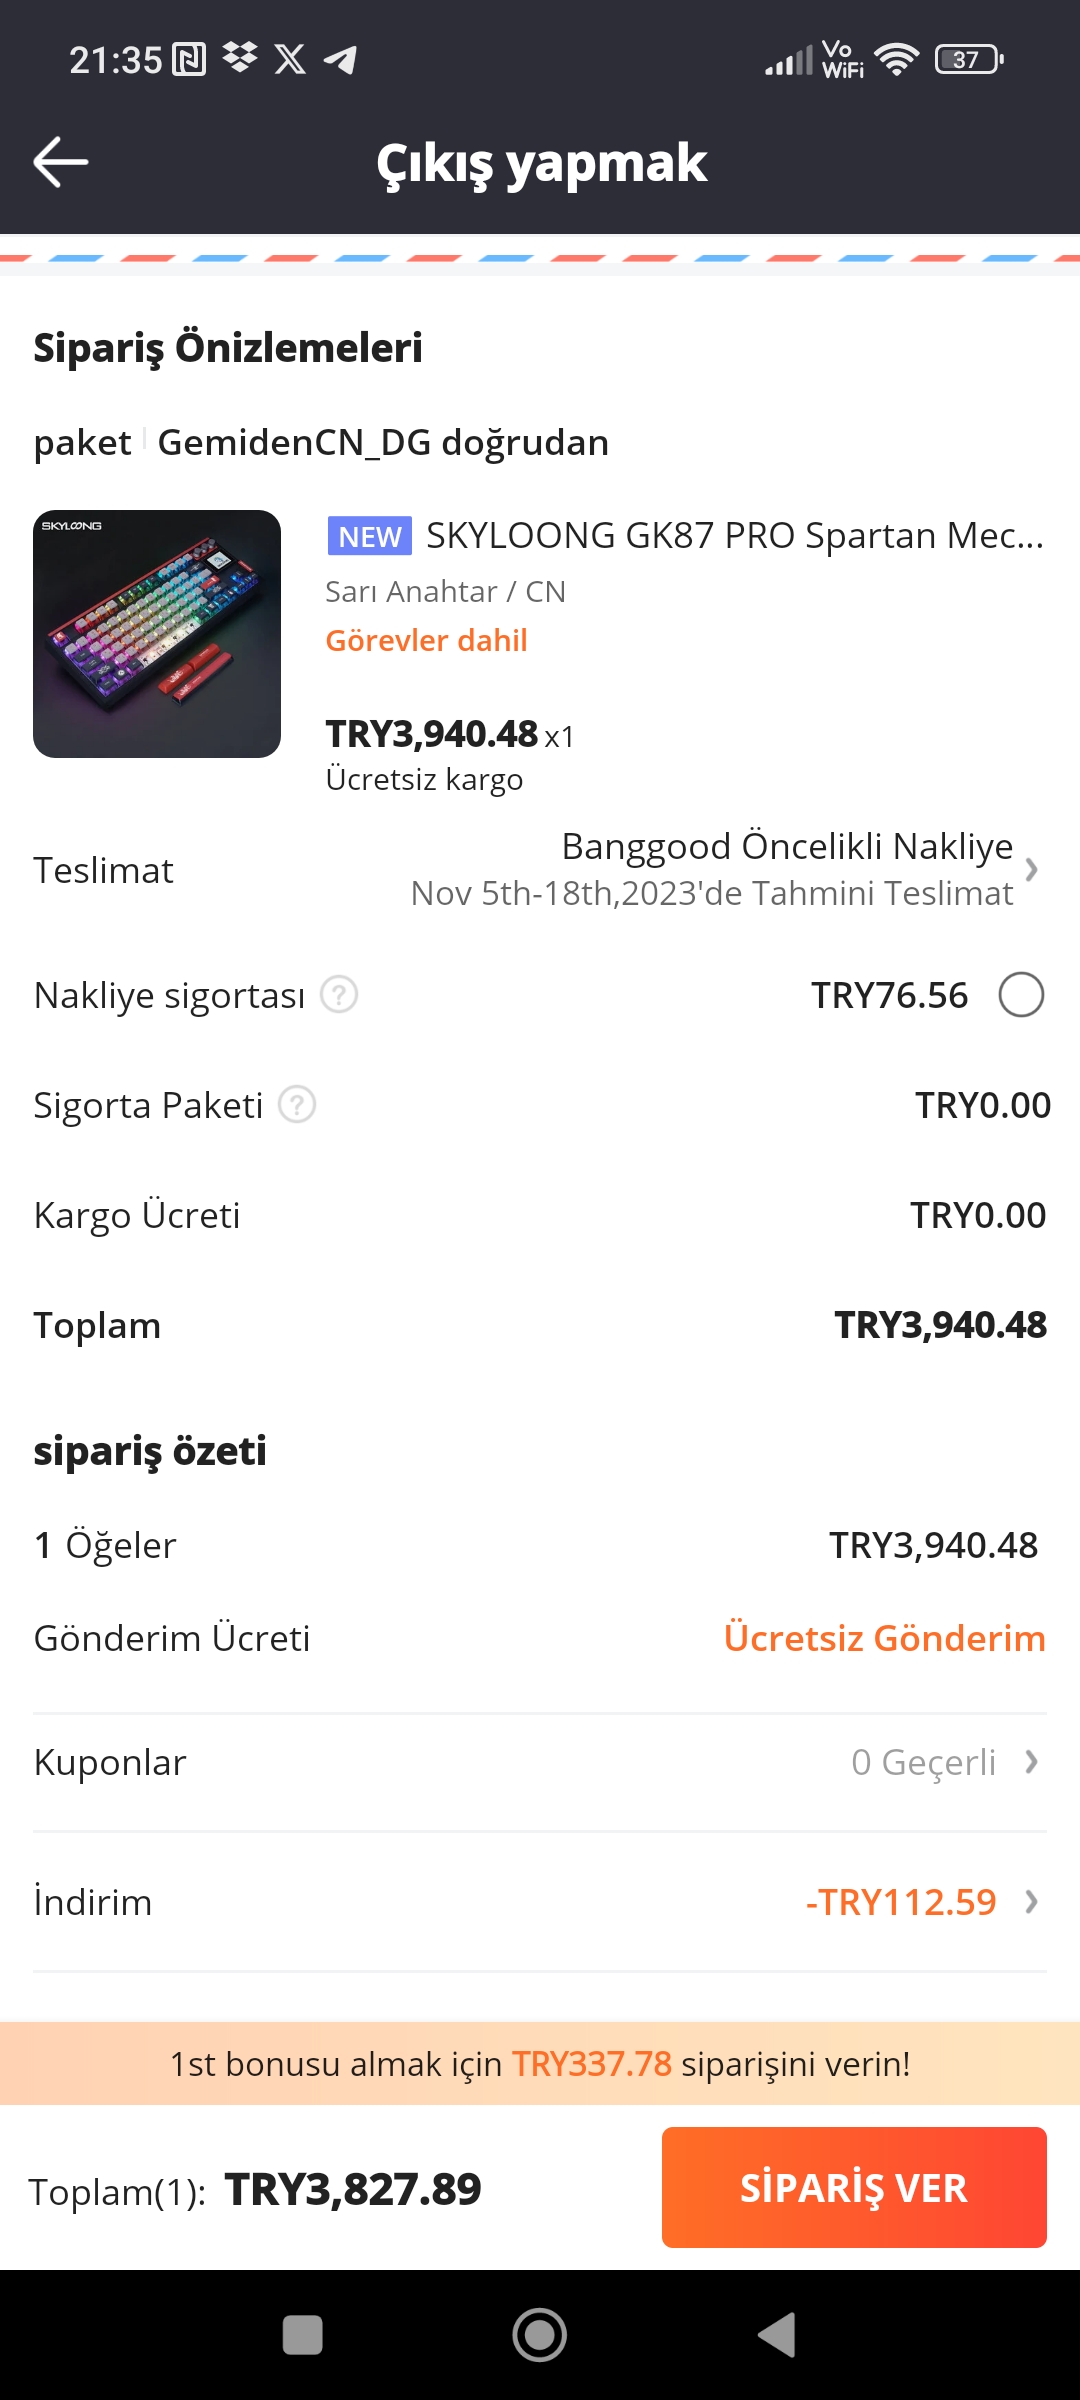
Task: Tap Banggood Öncelikli Nakliye delivery option
Action: 787,847
